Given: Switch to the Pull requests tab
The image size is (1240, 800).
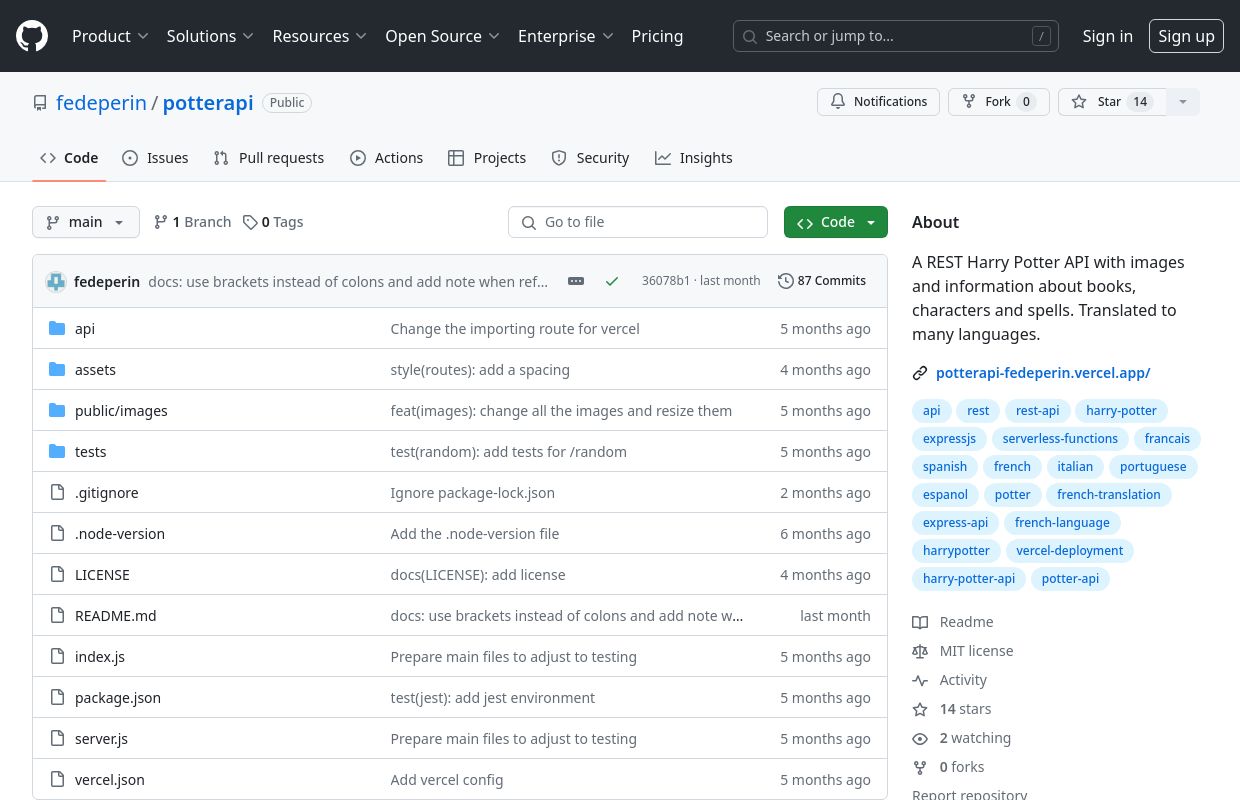Looking at the screenshot, I should (269, 158).
